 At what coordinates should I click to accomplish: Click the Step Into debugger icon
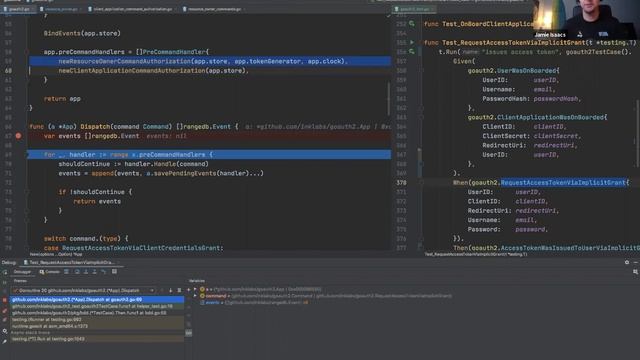tap(86, 272)
